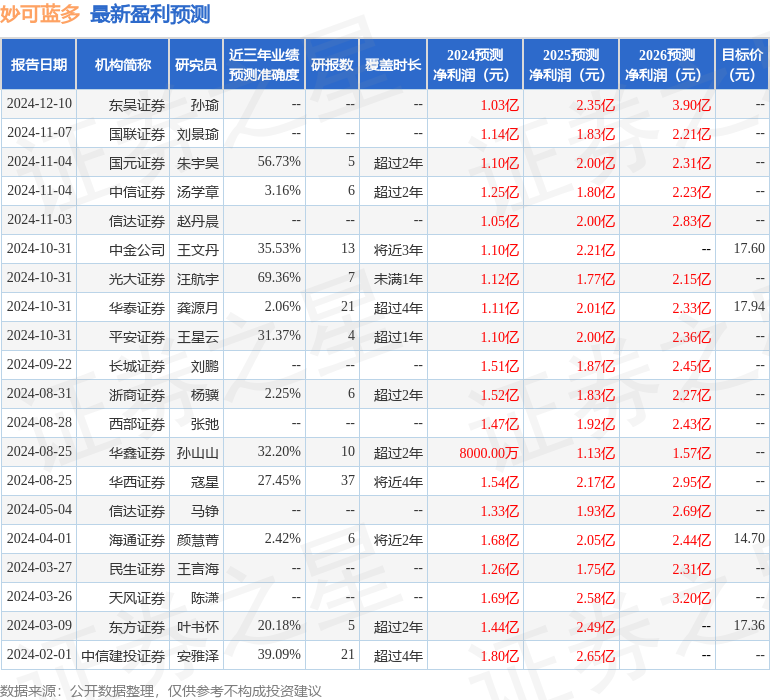
Task: Select the 1.52亿 forecast value
Action: click(x=499, y=395)
